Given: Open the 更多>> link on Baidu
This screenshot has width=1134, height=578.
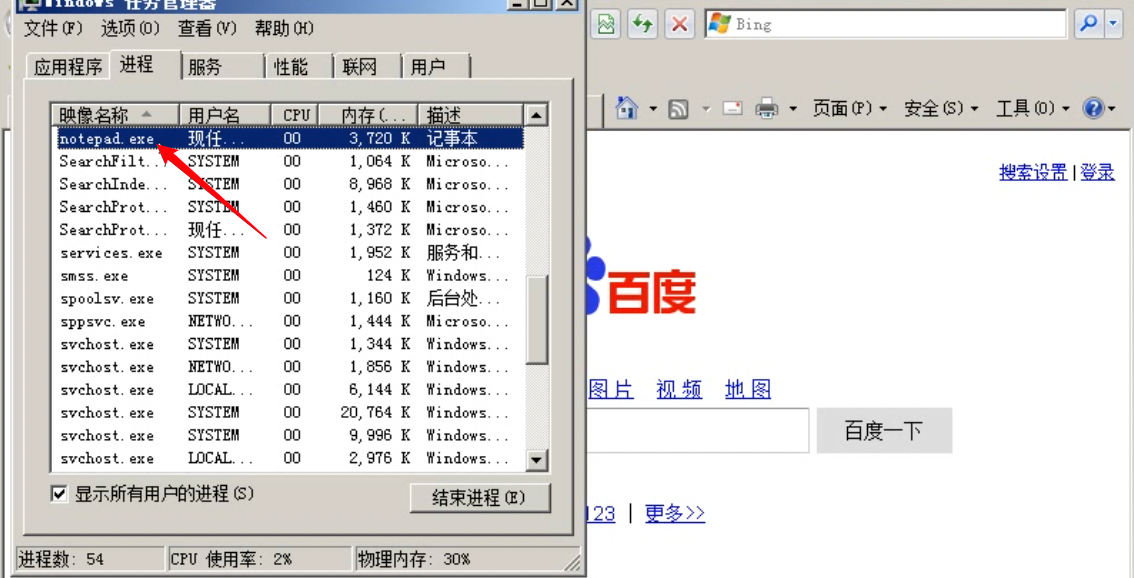Looking at the screenshot, I should (675, 514).
